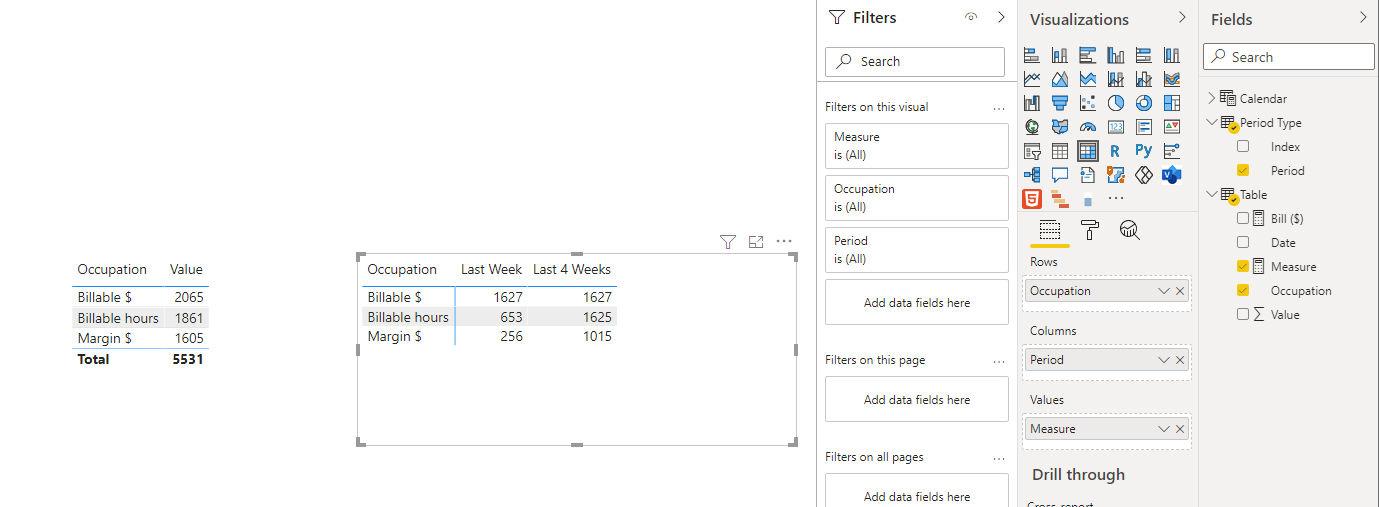Screen dimensions: 1379x507
Task: Select the Python visual
Action: click(1144, 151)
